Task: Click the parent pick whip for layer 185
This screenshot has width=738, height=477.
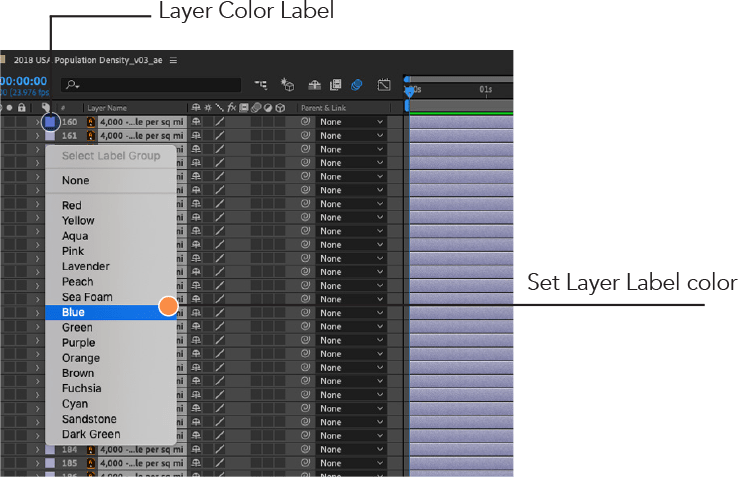Action: coord(305,463)
